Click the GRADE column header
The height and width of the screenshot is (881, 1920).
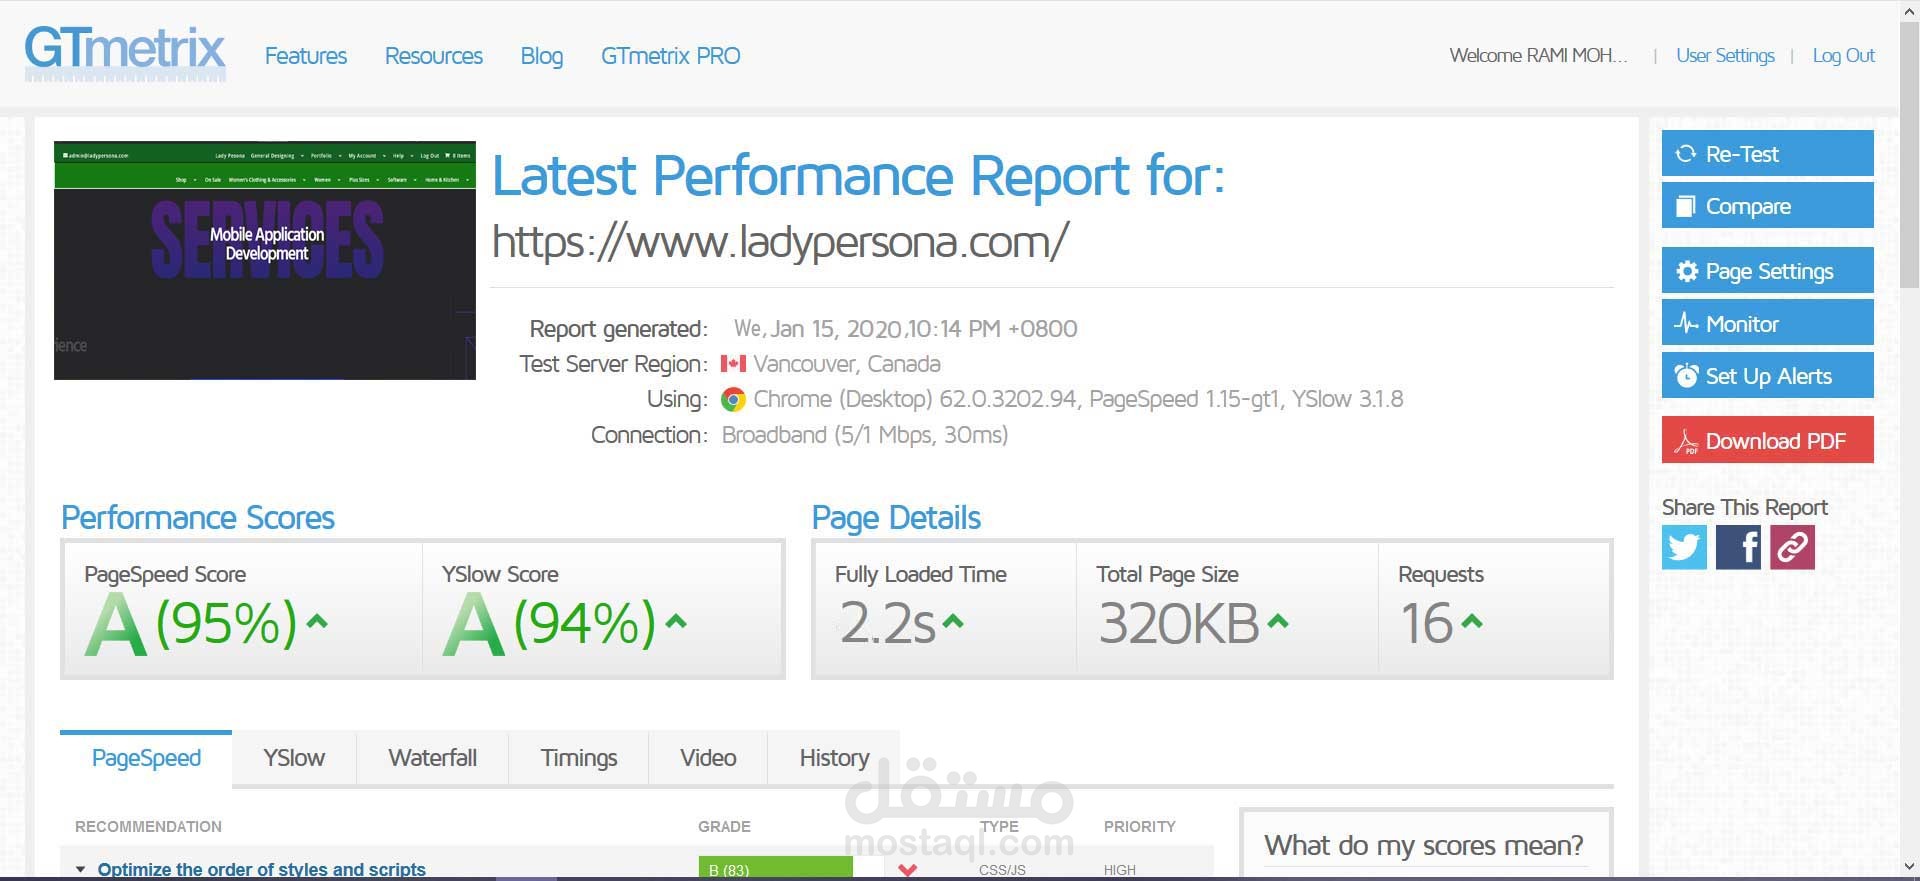(x=724, y=826)
